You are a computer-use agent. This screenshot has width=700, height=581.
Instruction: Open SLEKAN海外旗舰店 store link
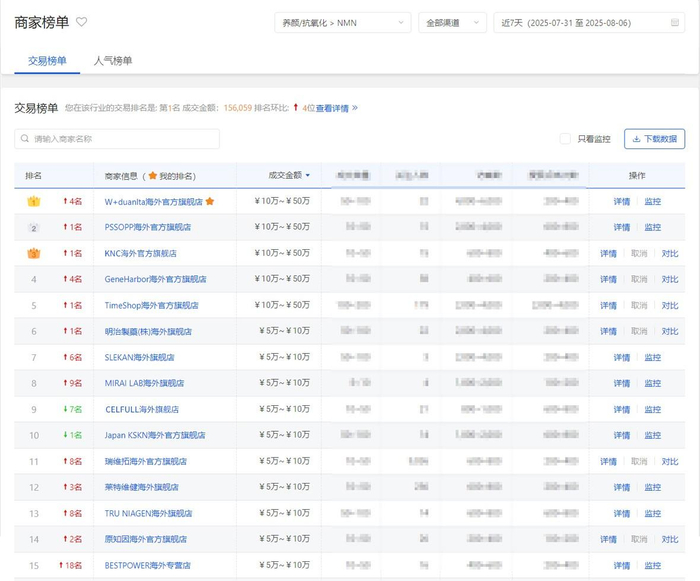(x=139, y=357)
